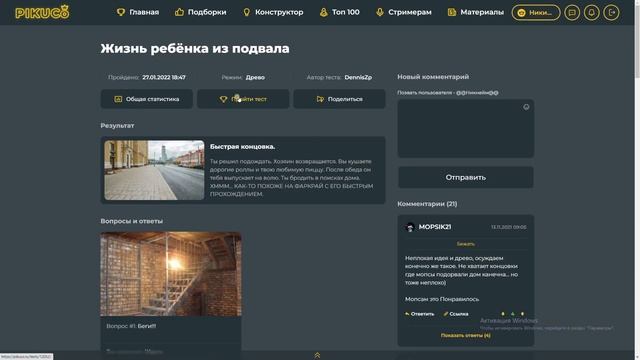Viewport: 640px width, 360px height.
Task: Click MOPSIK21 avatar icon
Action: click(x=410, y=227)
